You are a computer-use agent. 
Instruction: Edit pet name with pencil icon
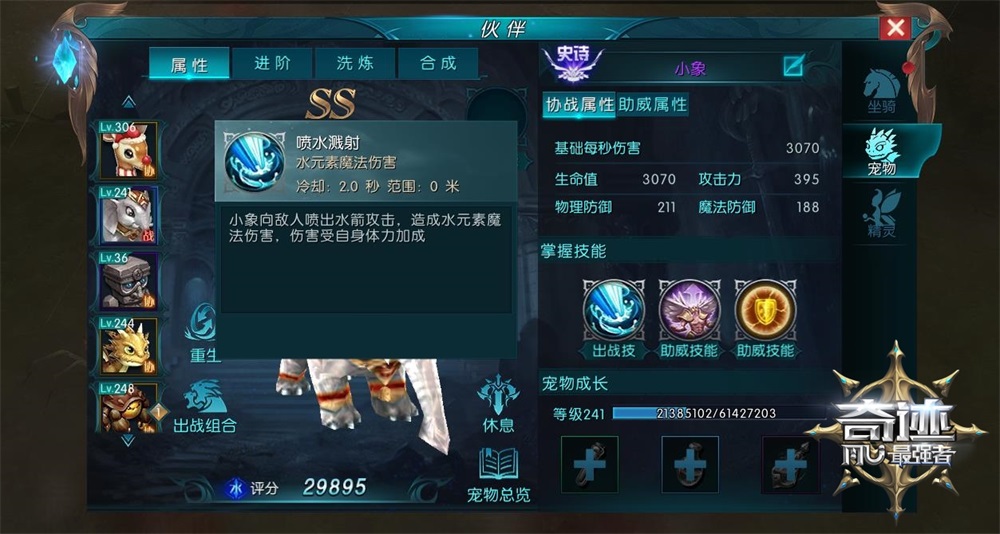pos(793,65)
